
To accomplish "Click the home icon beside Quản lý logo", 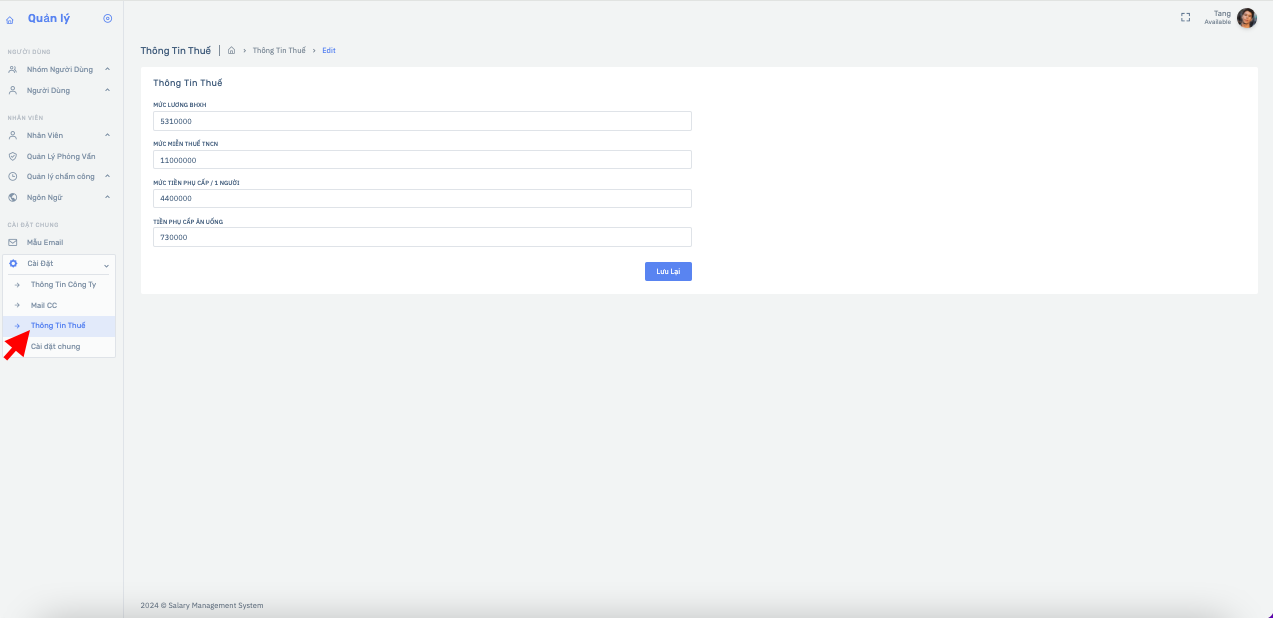I will click(x=11, y=19).
